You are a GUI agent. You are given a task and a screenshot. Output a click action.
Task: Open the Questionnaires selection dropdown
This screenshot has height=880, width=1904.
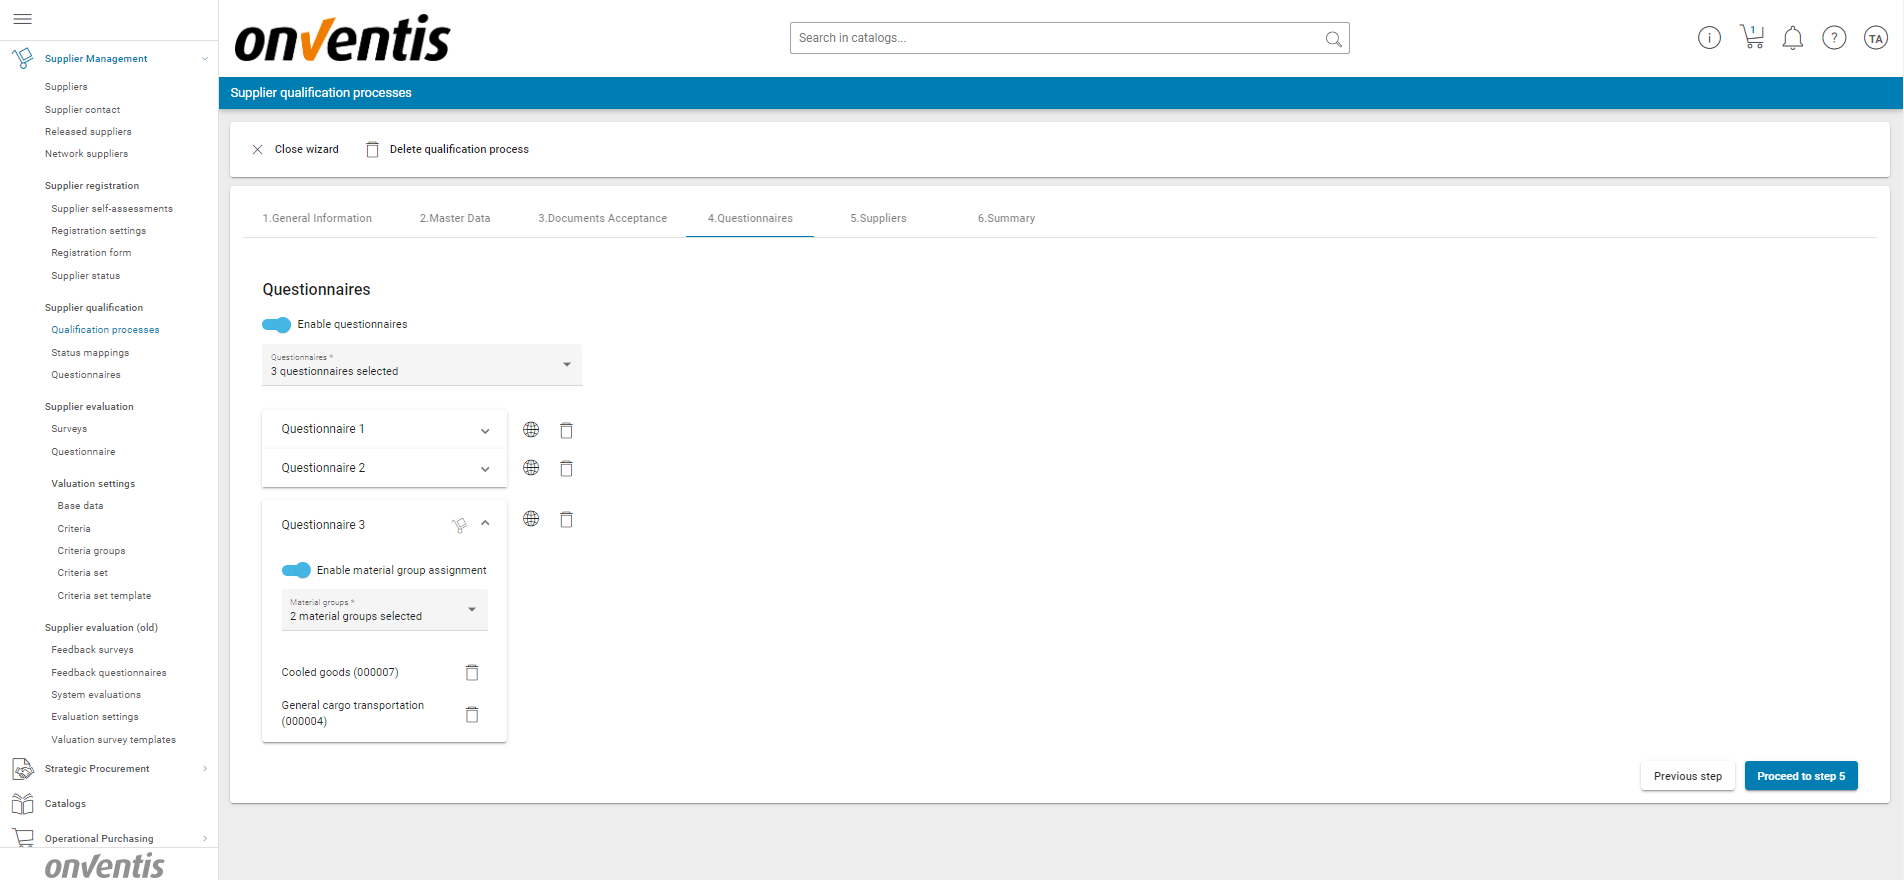[x=421, y=365]
